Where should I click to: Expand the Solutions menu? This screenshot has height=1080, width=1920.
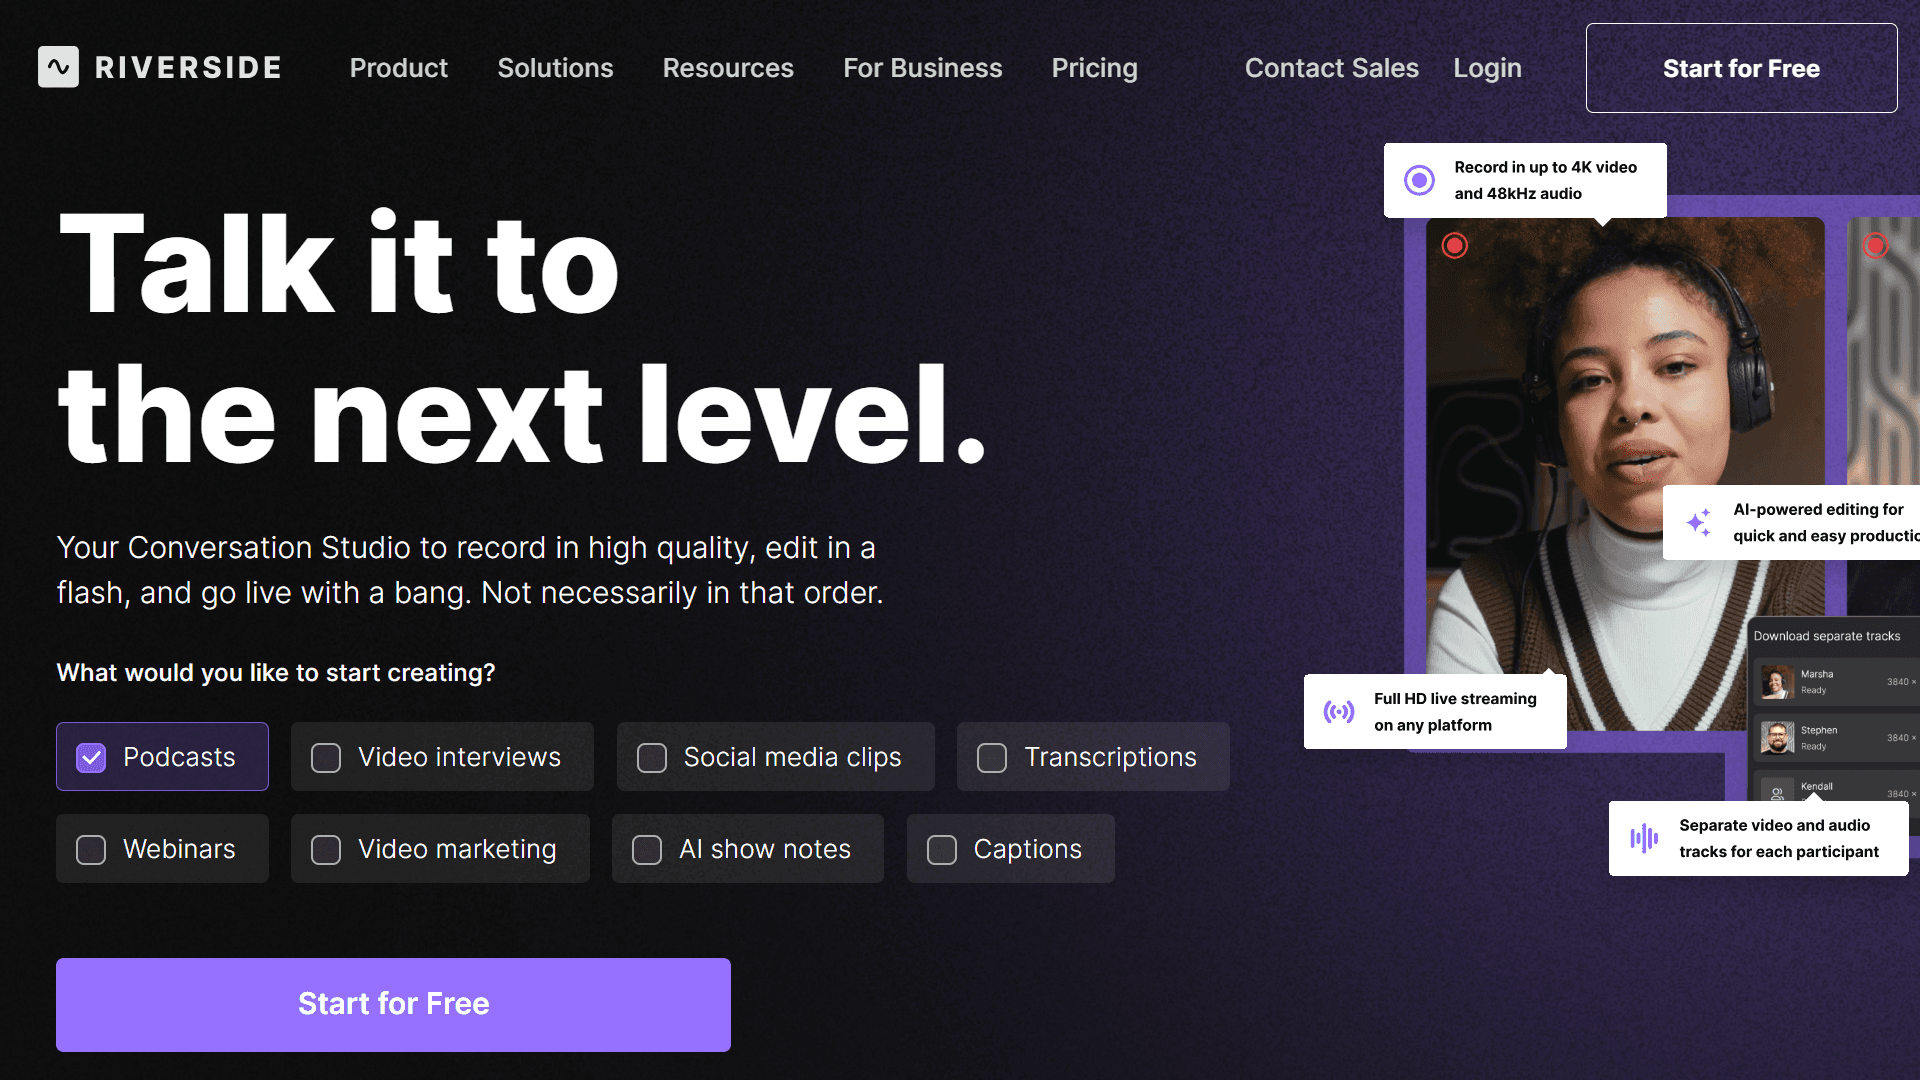click(x=555, y=68)
